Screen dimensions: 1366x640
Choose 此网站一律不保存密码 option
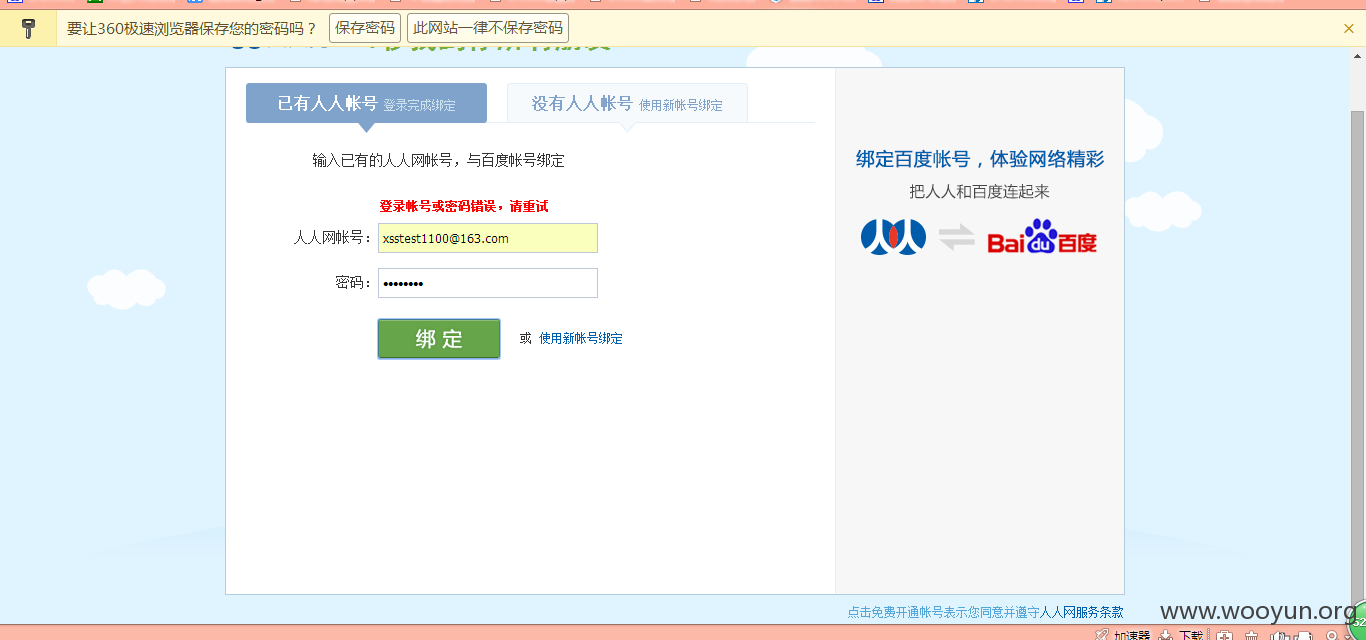click(x=488, y=28)
